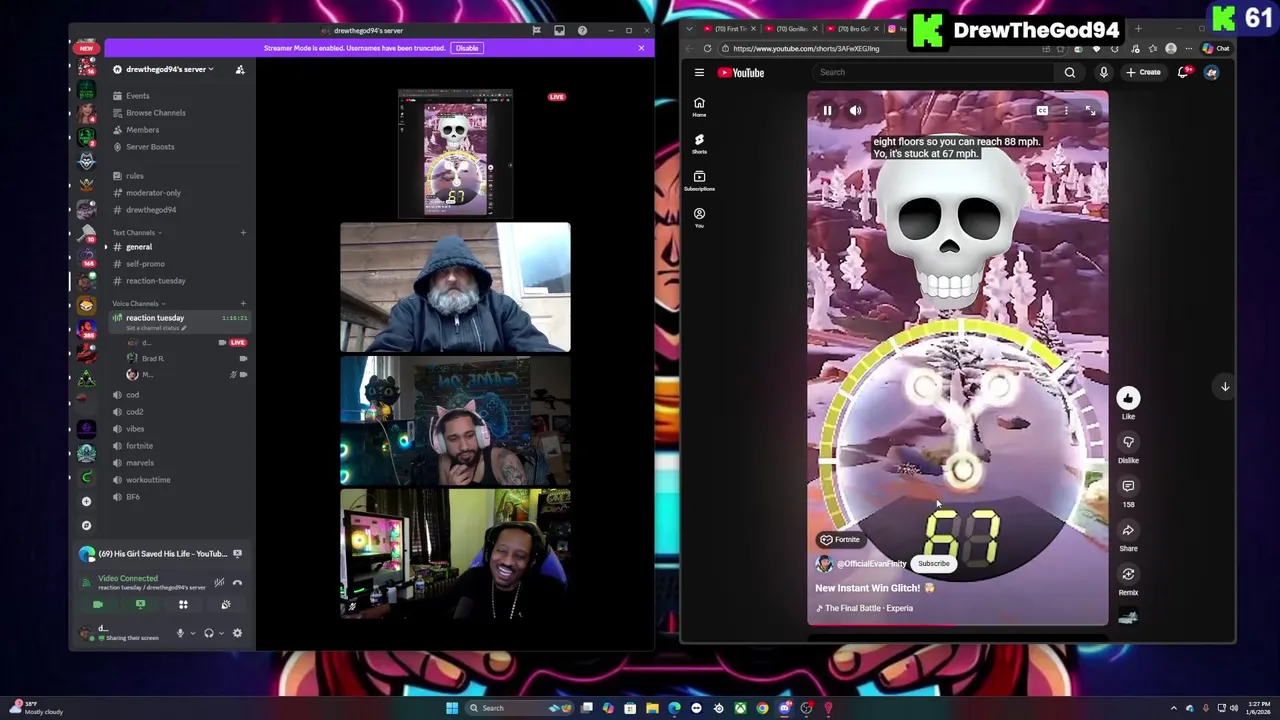Viewport: 1280px width, 720px height.
Task: Open Events in Discord sidebar
Action: pyautogui.click(x=138, y=96)
